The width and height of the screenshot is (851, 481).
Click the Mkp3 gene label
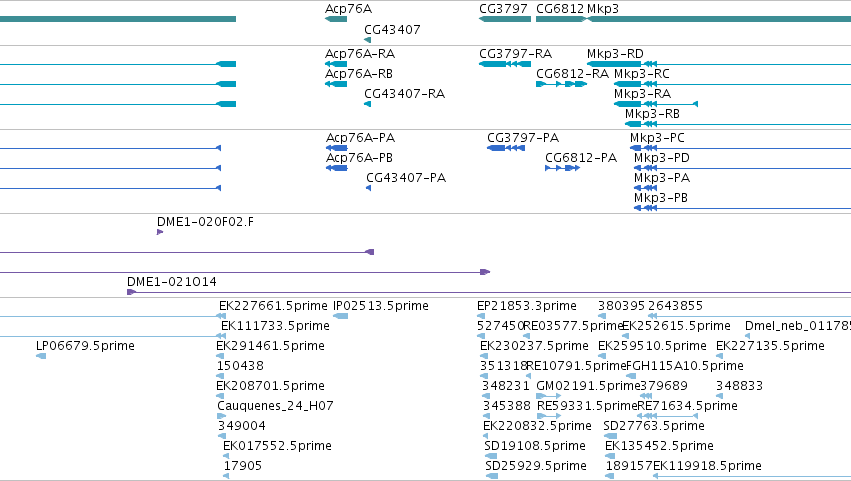[602, 9]
